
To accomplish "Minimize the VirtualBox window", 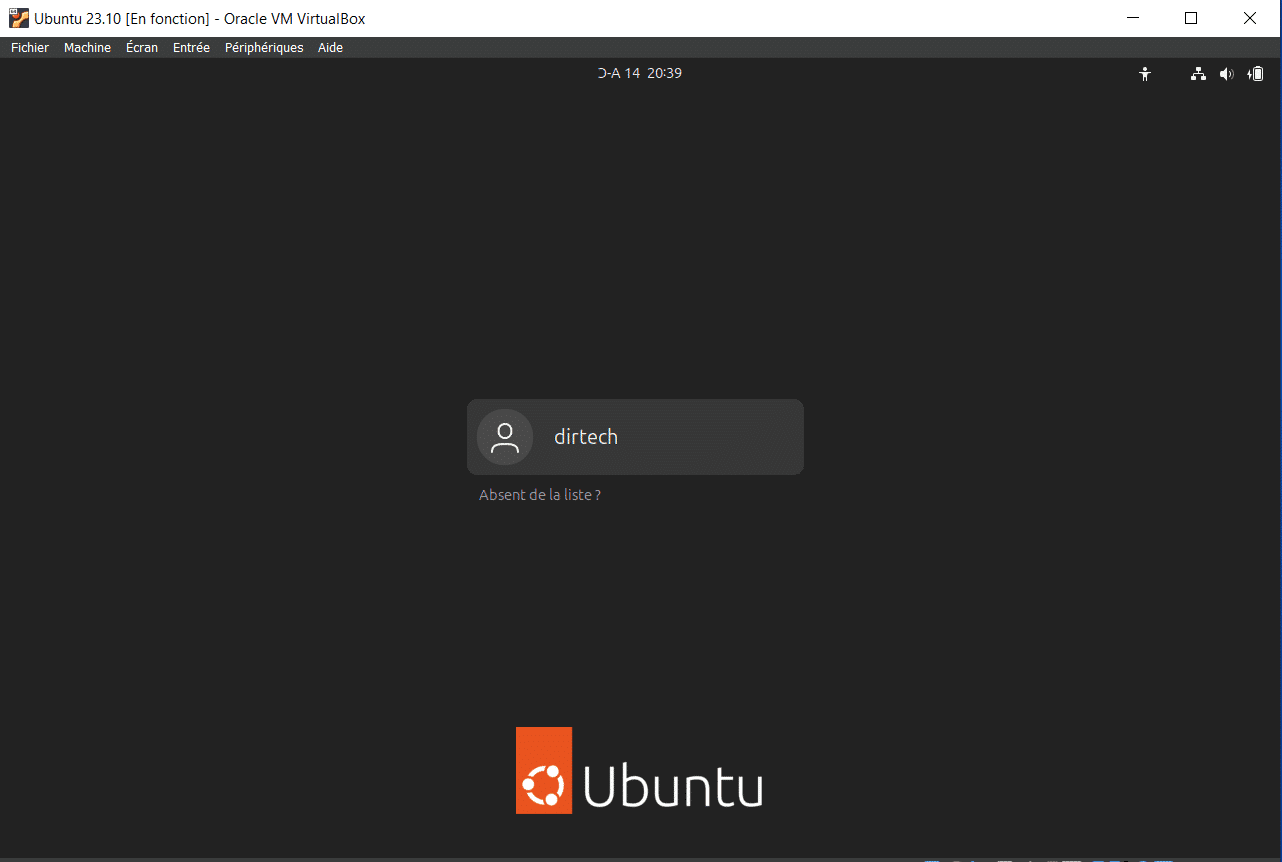I will [x=1132, y=18].
